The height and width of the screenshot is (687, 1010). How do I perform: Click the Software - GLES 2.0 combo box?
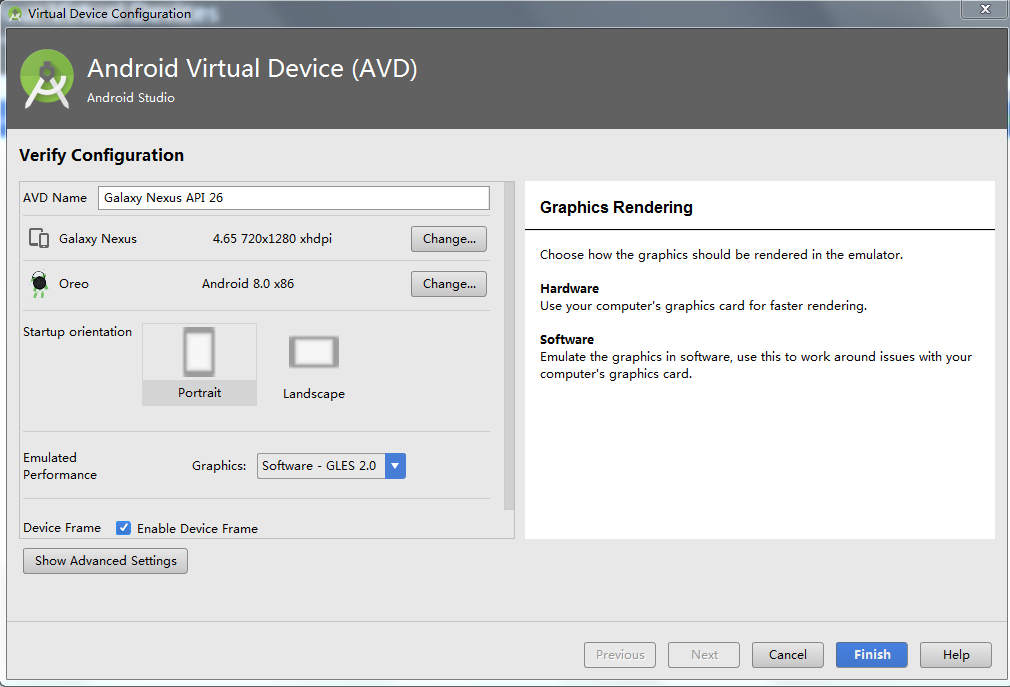pos(331,466)
